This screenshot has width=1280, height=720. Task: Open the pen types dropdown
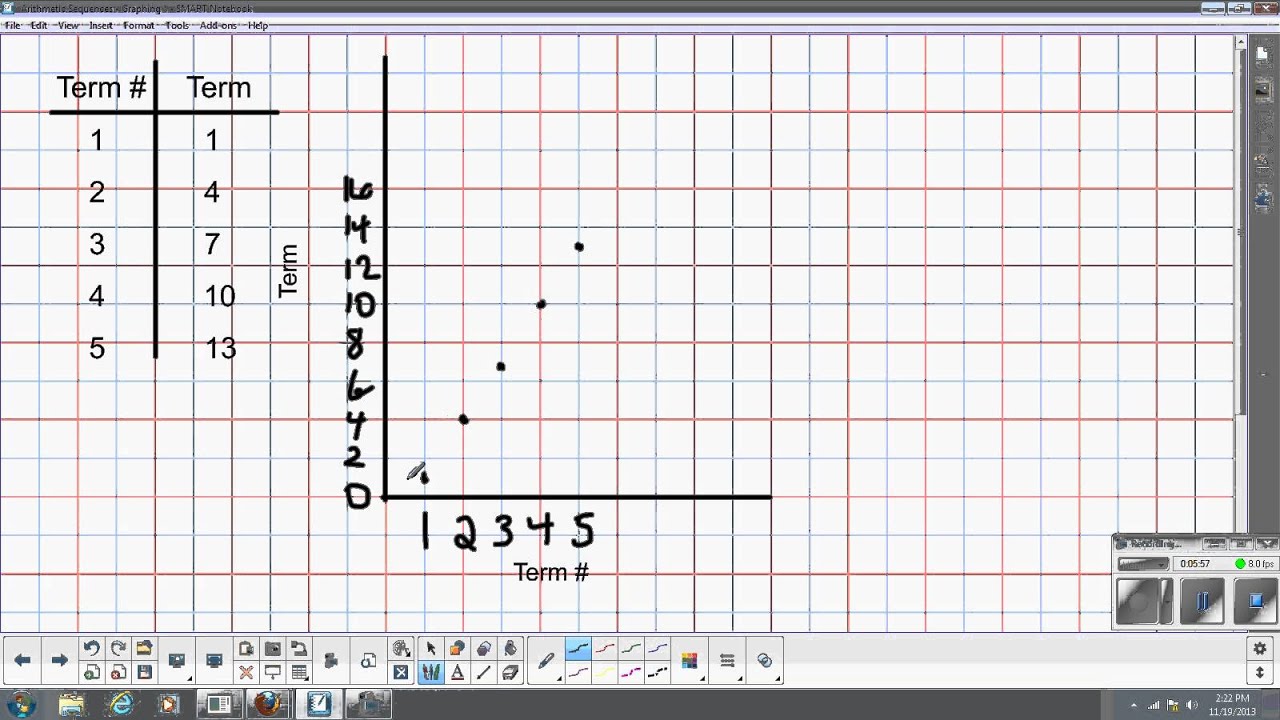[x=546, y=660]
